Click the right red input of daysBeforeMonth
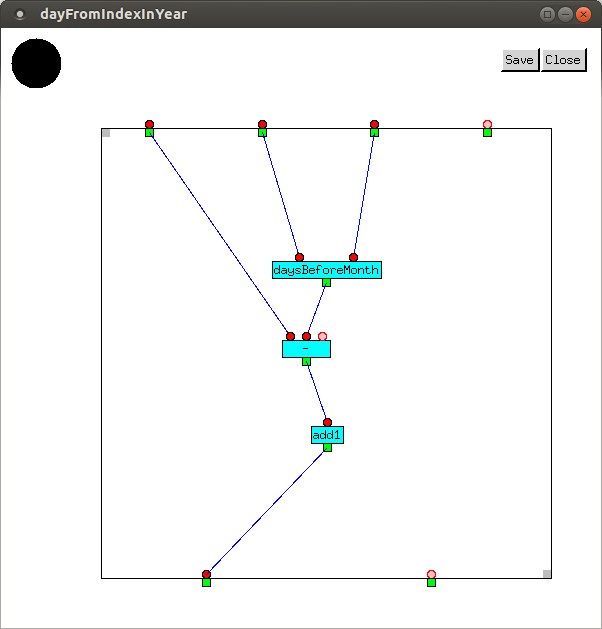 tap(353, 257)
